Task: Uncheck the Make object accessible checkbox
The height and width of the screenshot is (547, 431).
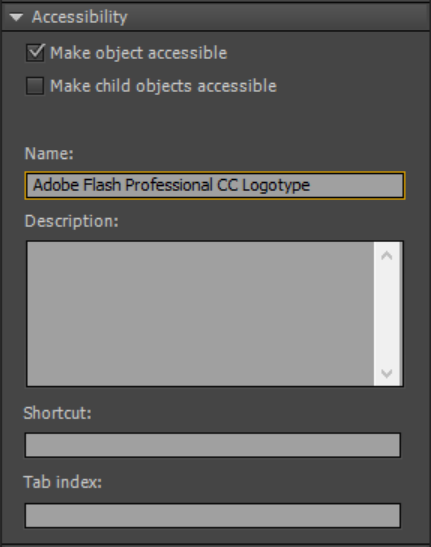Action: tap(35, 53)
